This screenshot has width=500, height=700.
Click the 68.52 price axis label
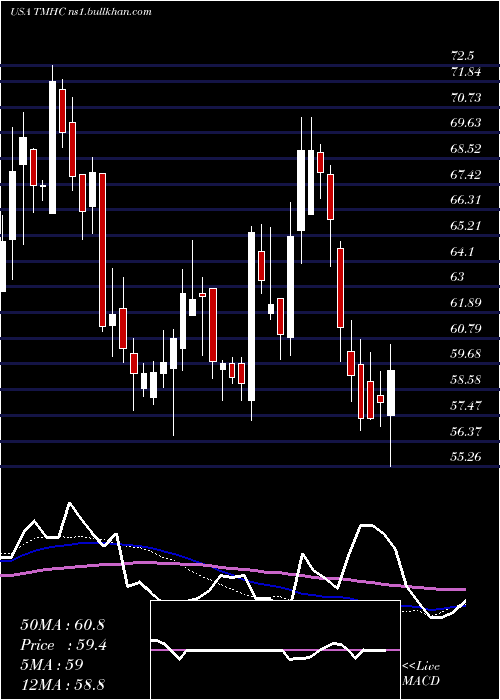click(x=466, y=149)
